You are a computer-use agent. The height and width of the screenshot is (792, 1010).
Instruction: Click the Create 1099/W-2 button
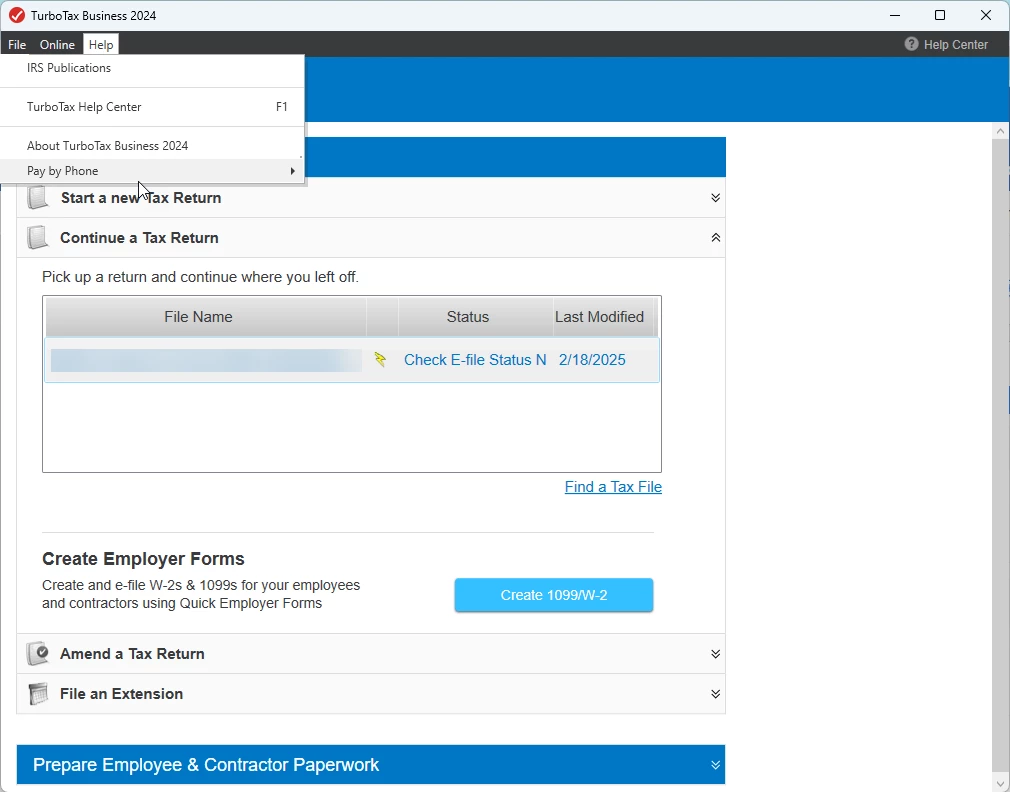554,595
